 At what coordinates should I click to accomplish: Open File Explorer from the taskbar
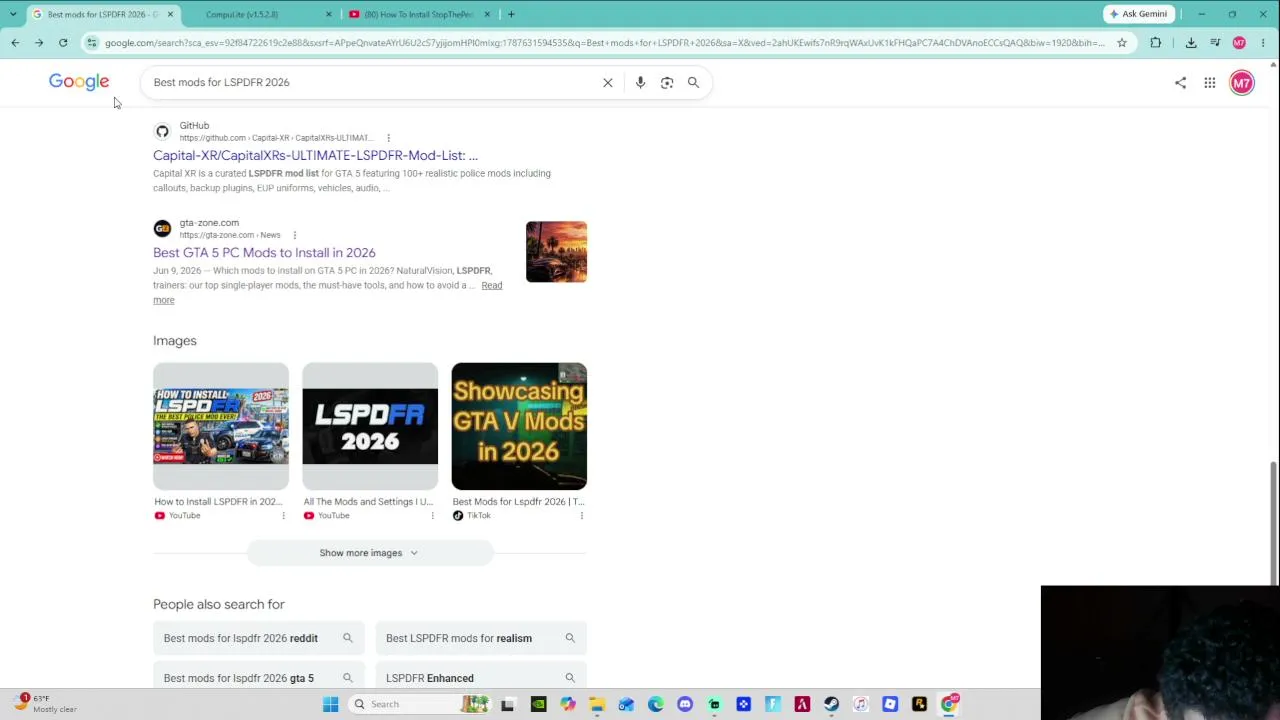click(x=597, y=704)
